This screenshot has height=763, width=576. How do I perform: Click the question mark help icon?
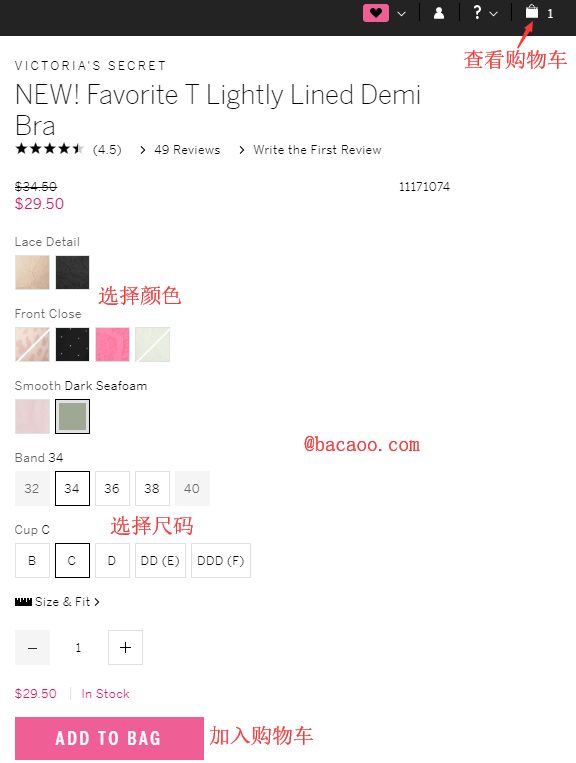coord(477,12)
